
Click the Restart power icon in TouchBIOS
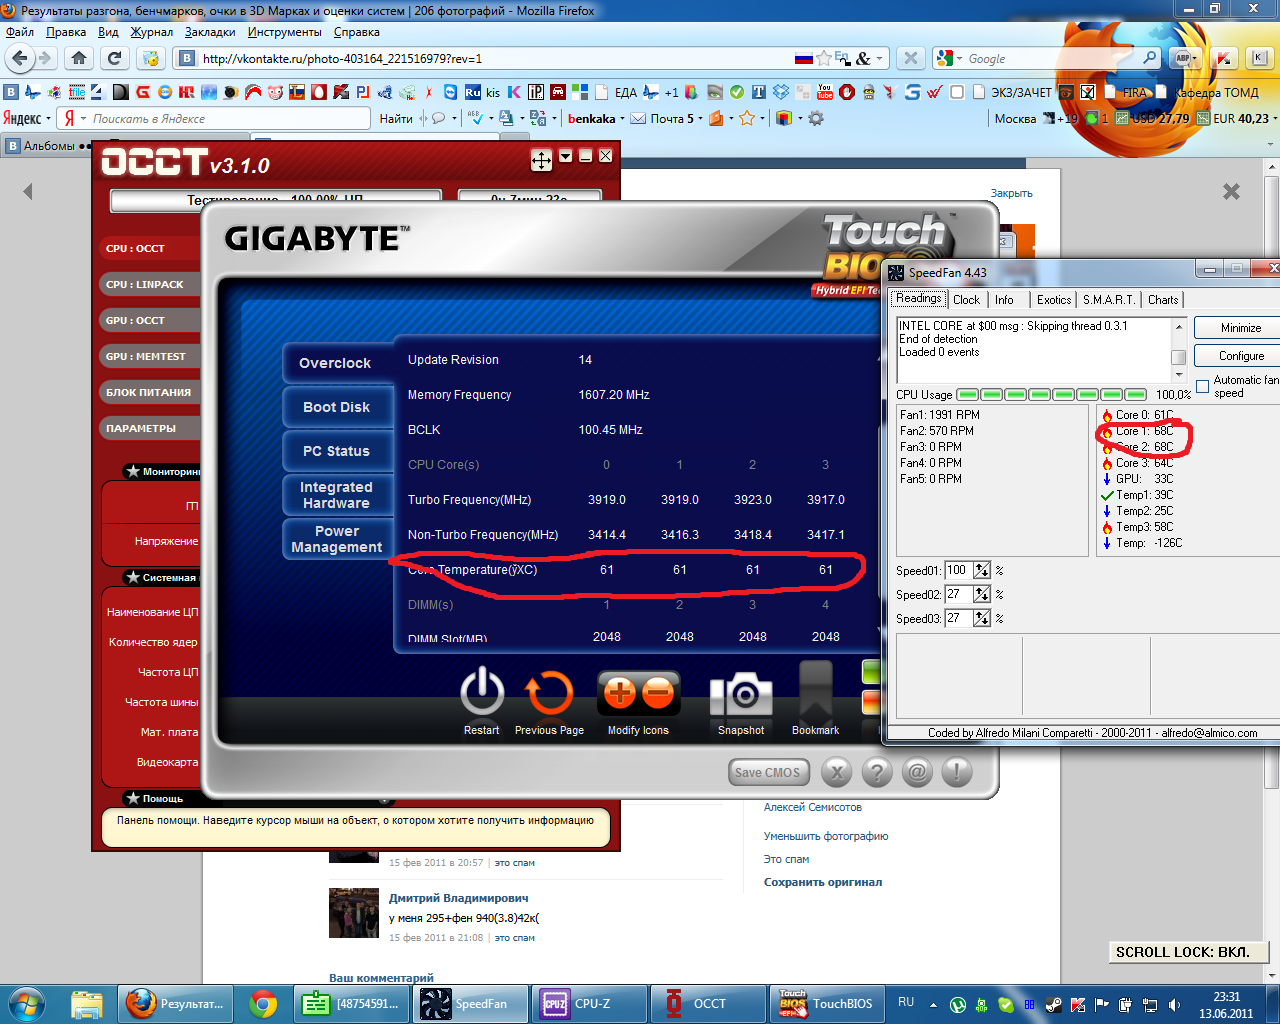[x=481, y=692]
